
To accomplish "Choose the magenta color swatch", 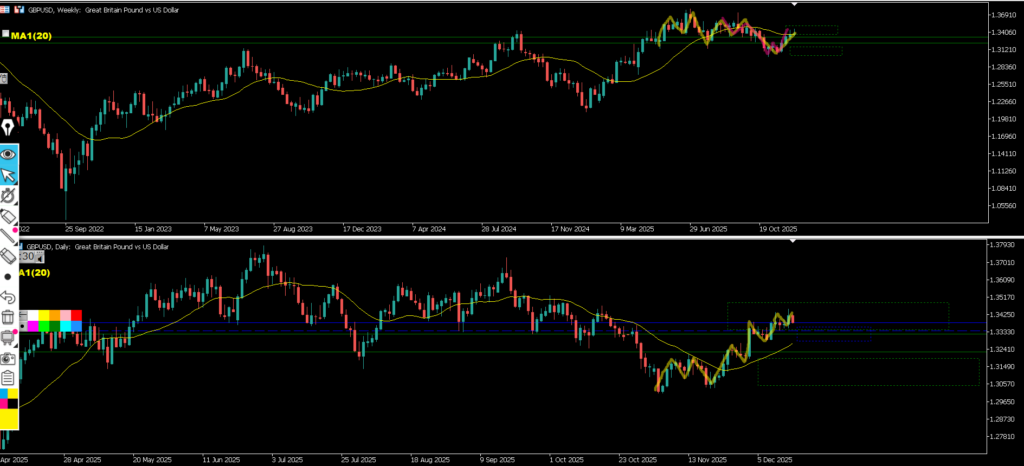I will point(34,326).
